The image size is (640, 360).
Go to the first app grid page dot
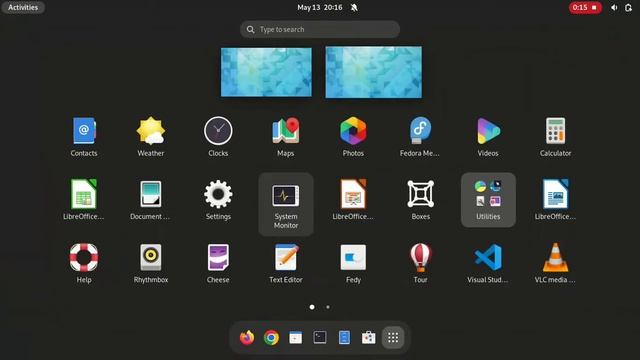(312, 307)
